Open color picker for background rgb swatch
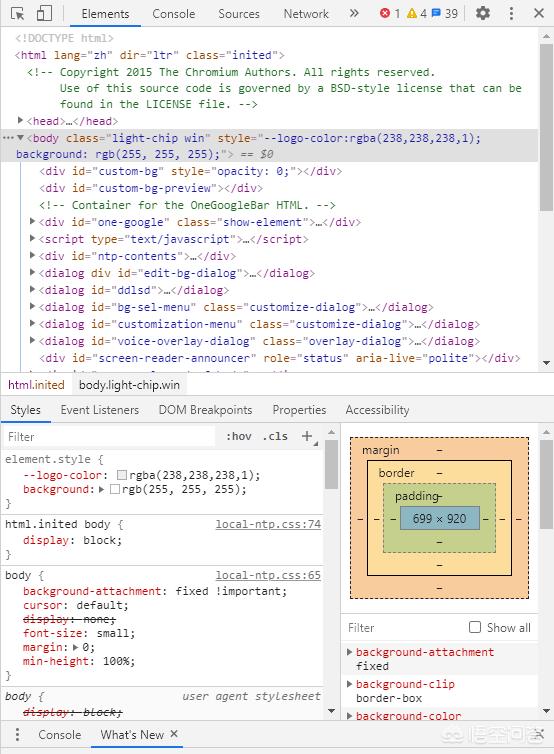The height and width of the screenshot is (754, 554). (115, 490)
